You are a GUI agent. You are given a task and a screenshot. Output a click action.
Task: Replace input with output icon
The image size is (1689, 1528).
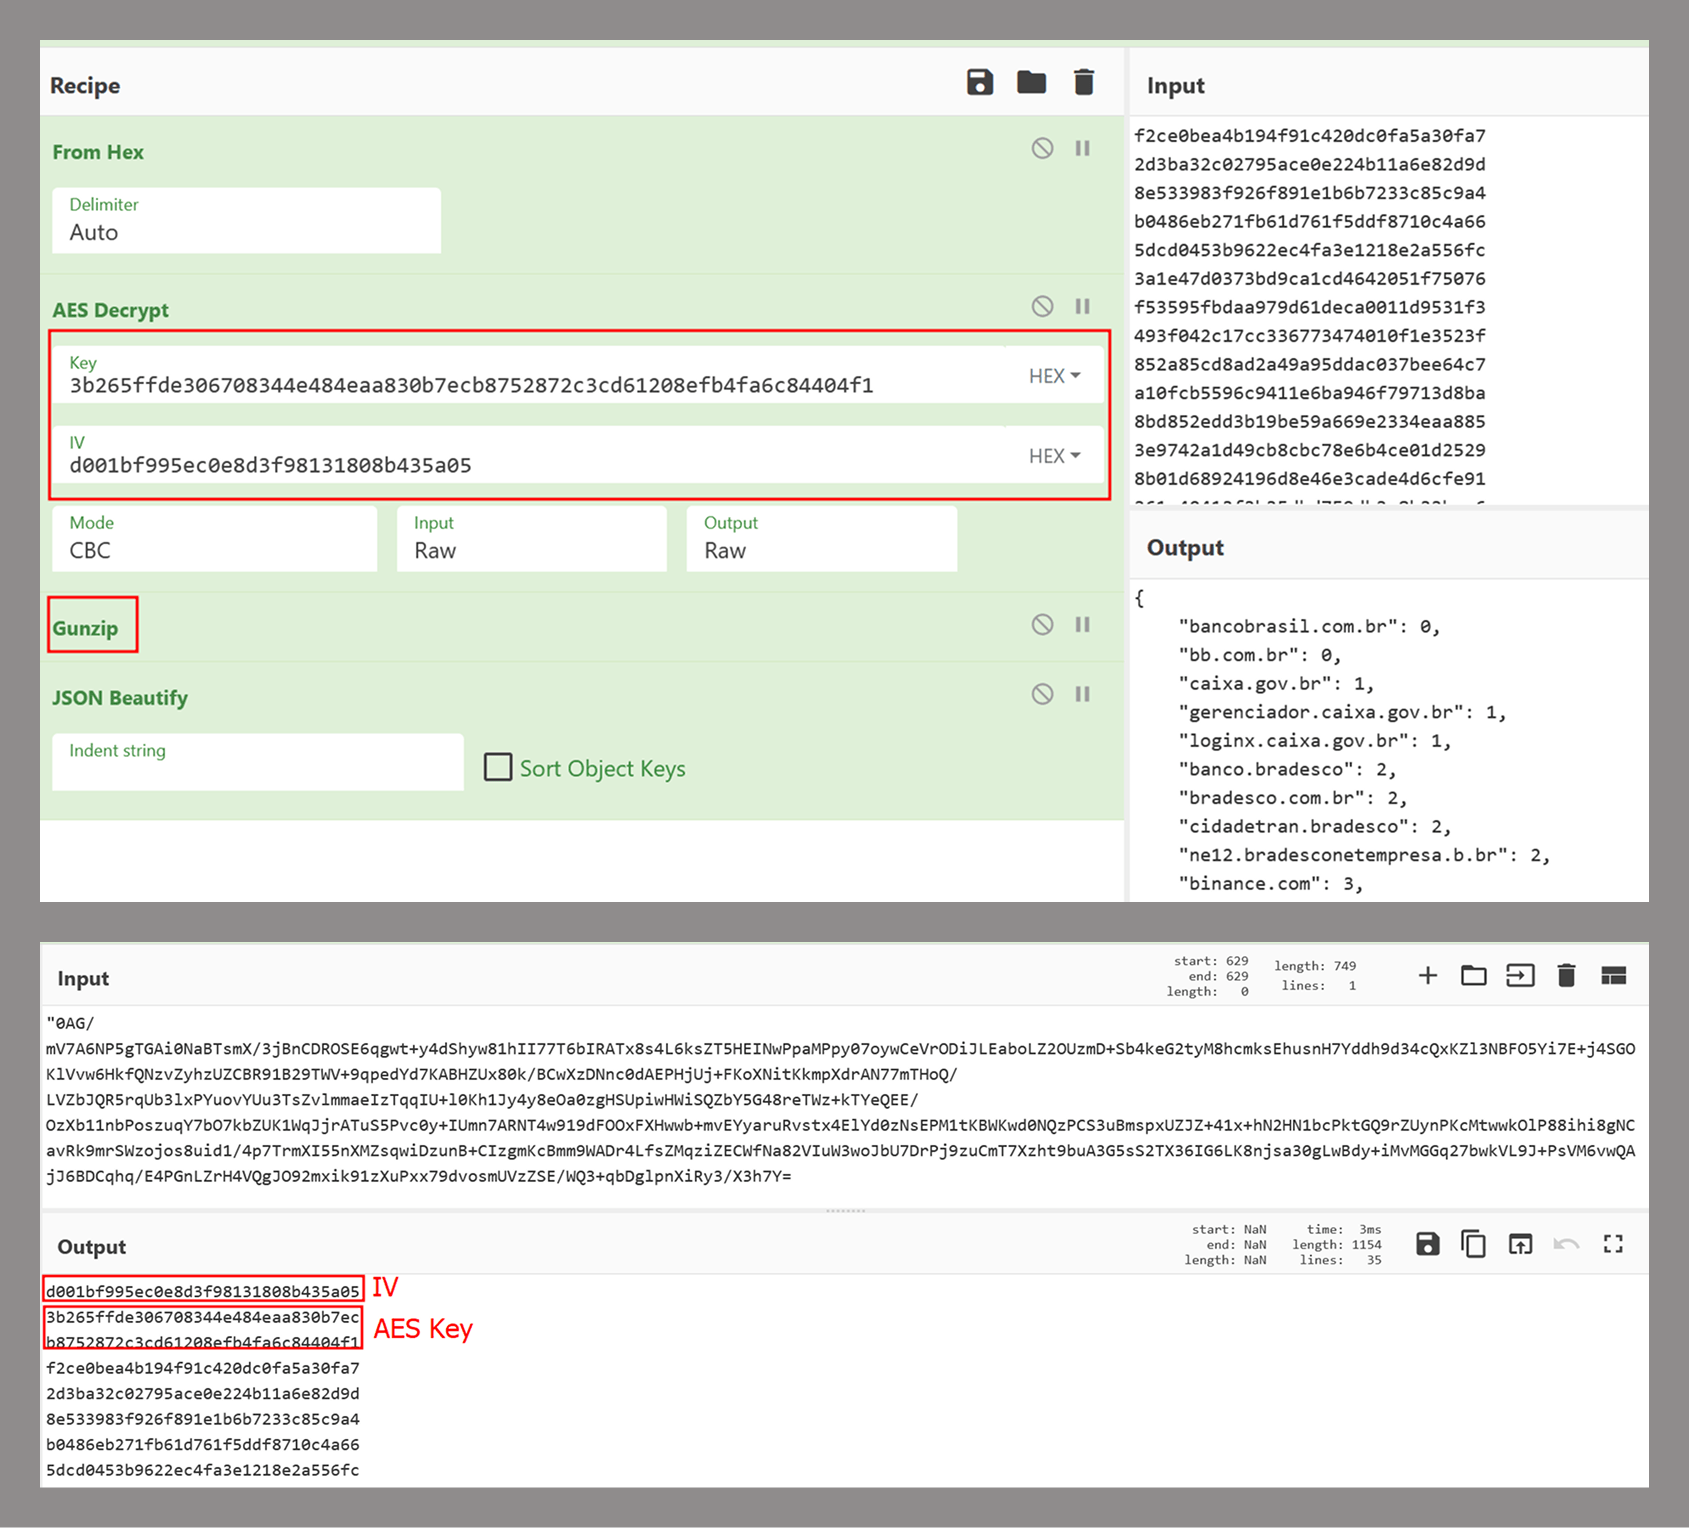click(x=1520, y=1244)
